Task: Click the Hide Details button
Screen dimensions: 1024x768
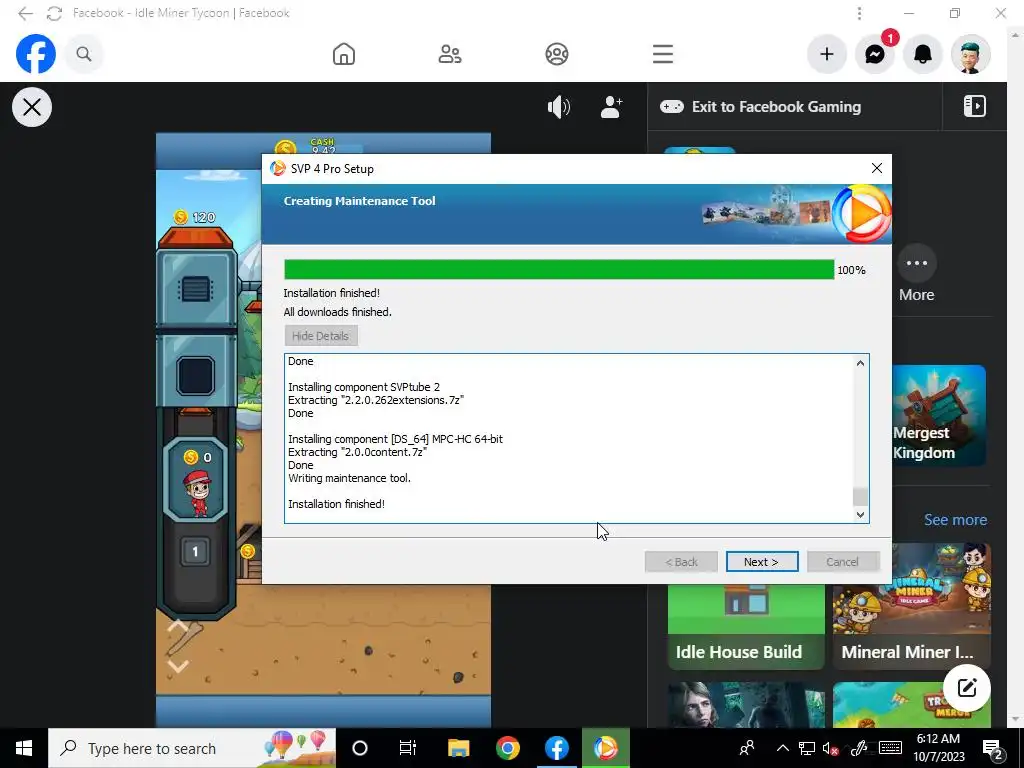Action: point(321,336)
